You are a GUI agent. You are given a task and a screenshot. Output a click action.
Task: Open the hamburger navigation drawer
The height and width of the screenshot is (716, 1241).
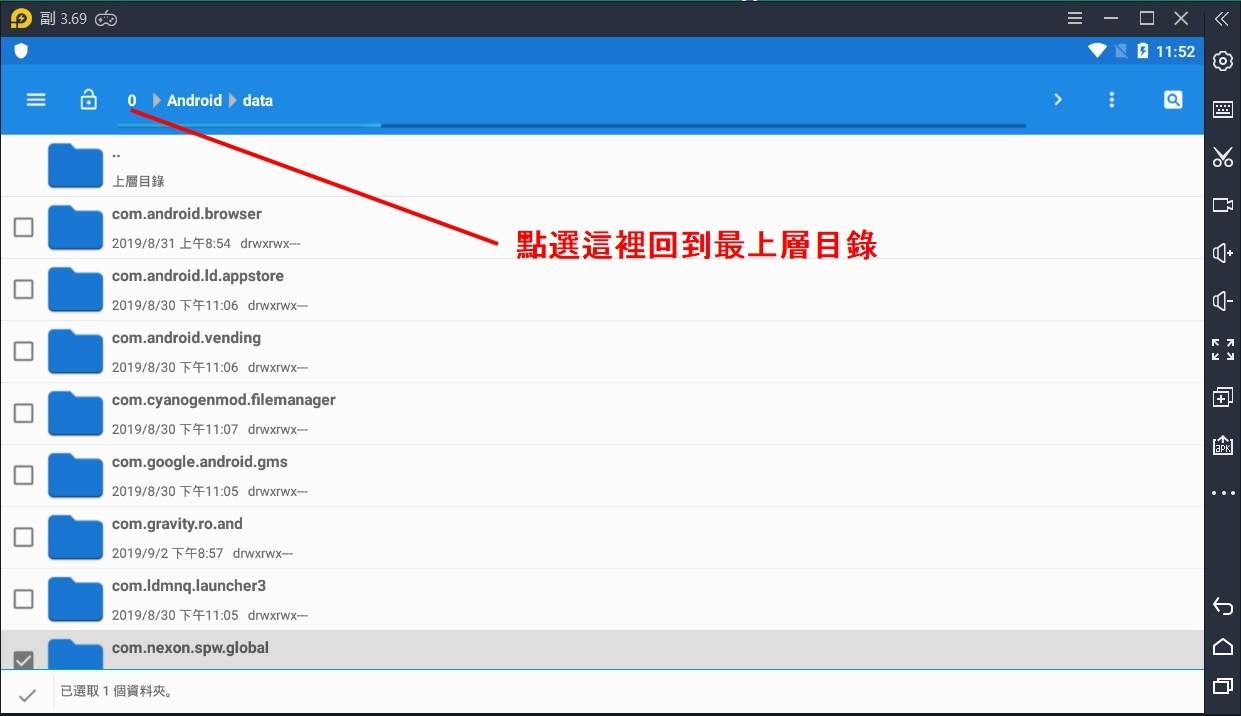[x=36, y=100]
